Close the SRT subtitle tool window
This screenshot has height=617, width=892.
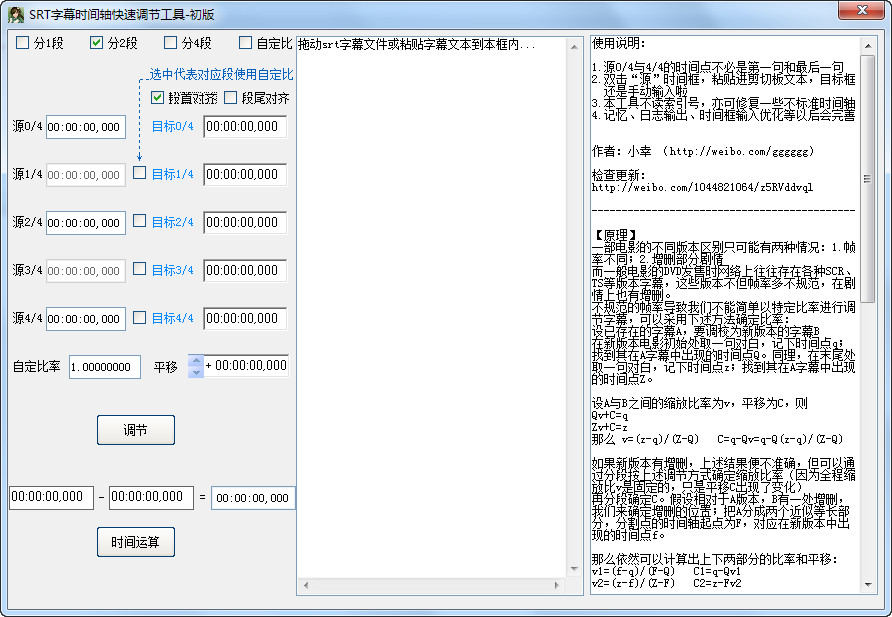pos(861,10)
